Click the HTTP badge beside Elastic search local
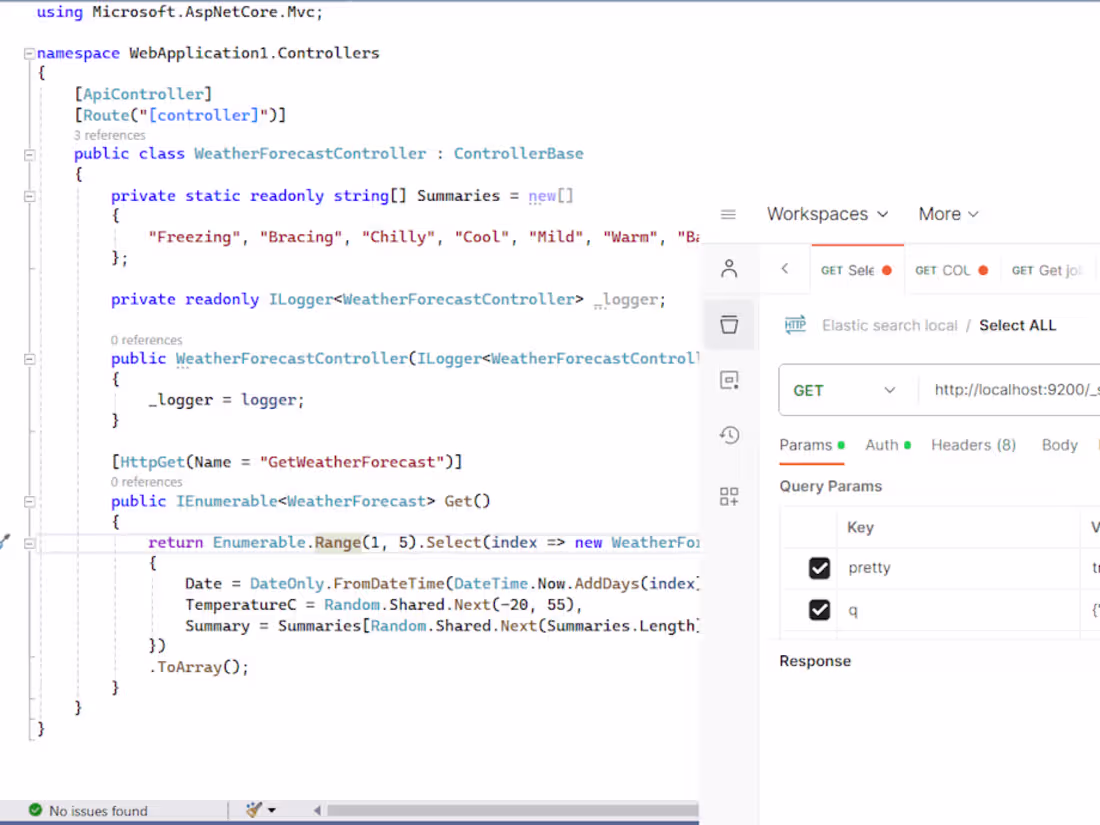 [795, 325]
